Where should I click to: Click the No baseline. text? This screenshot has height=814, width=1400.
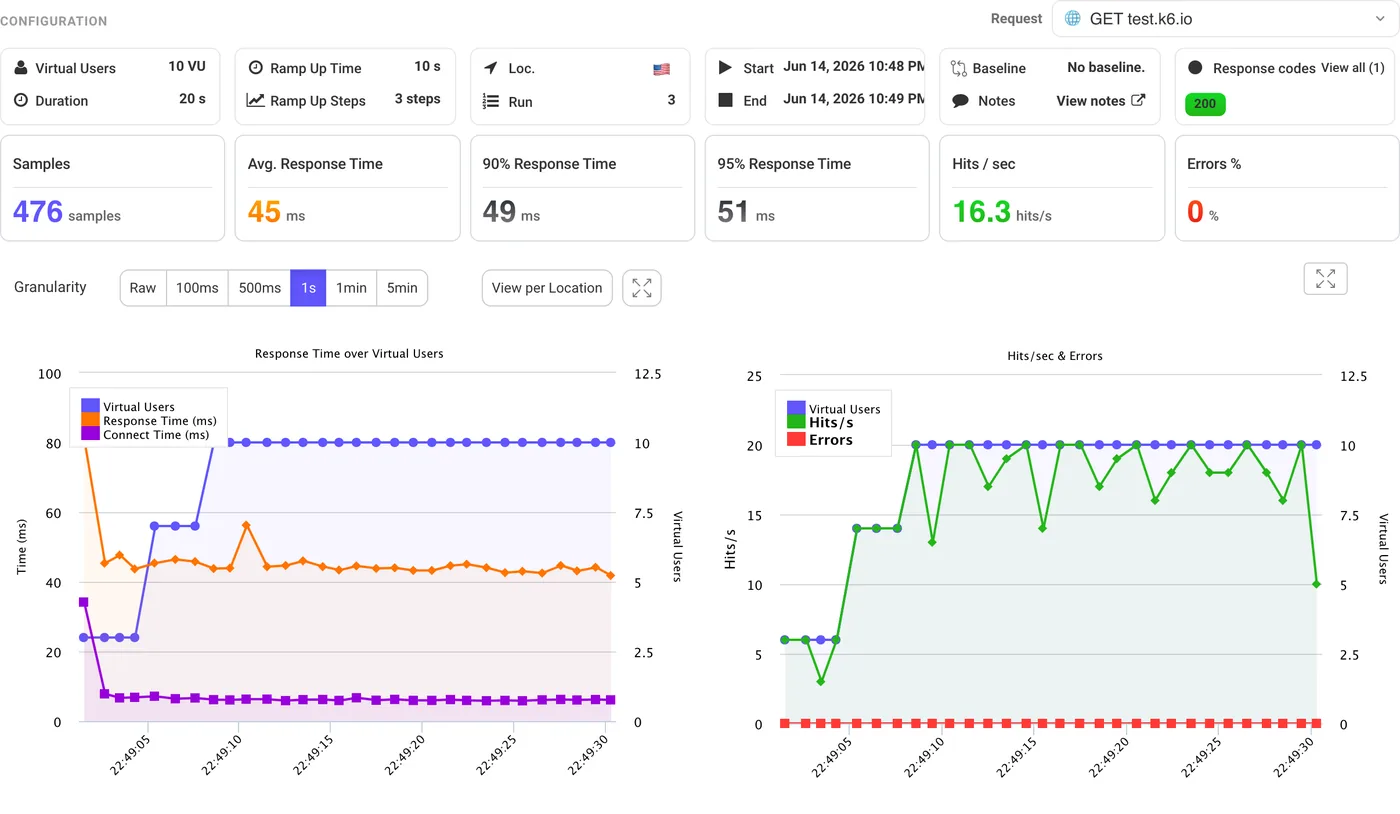[1106, 68]
